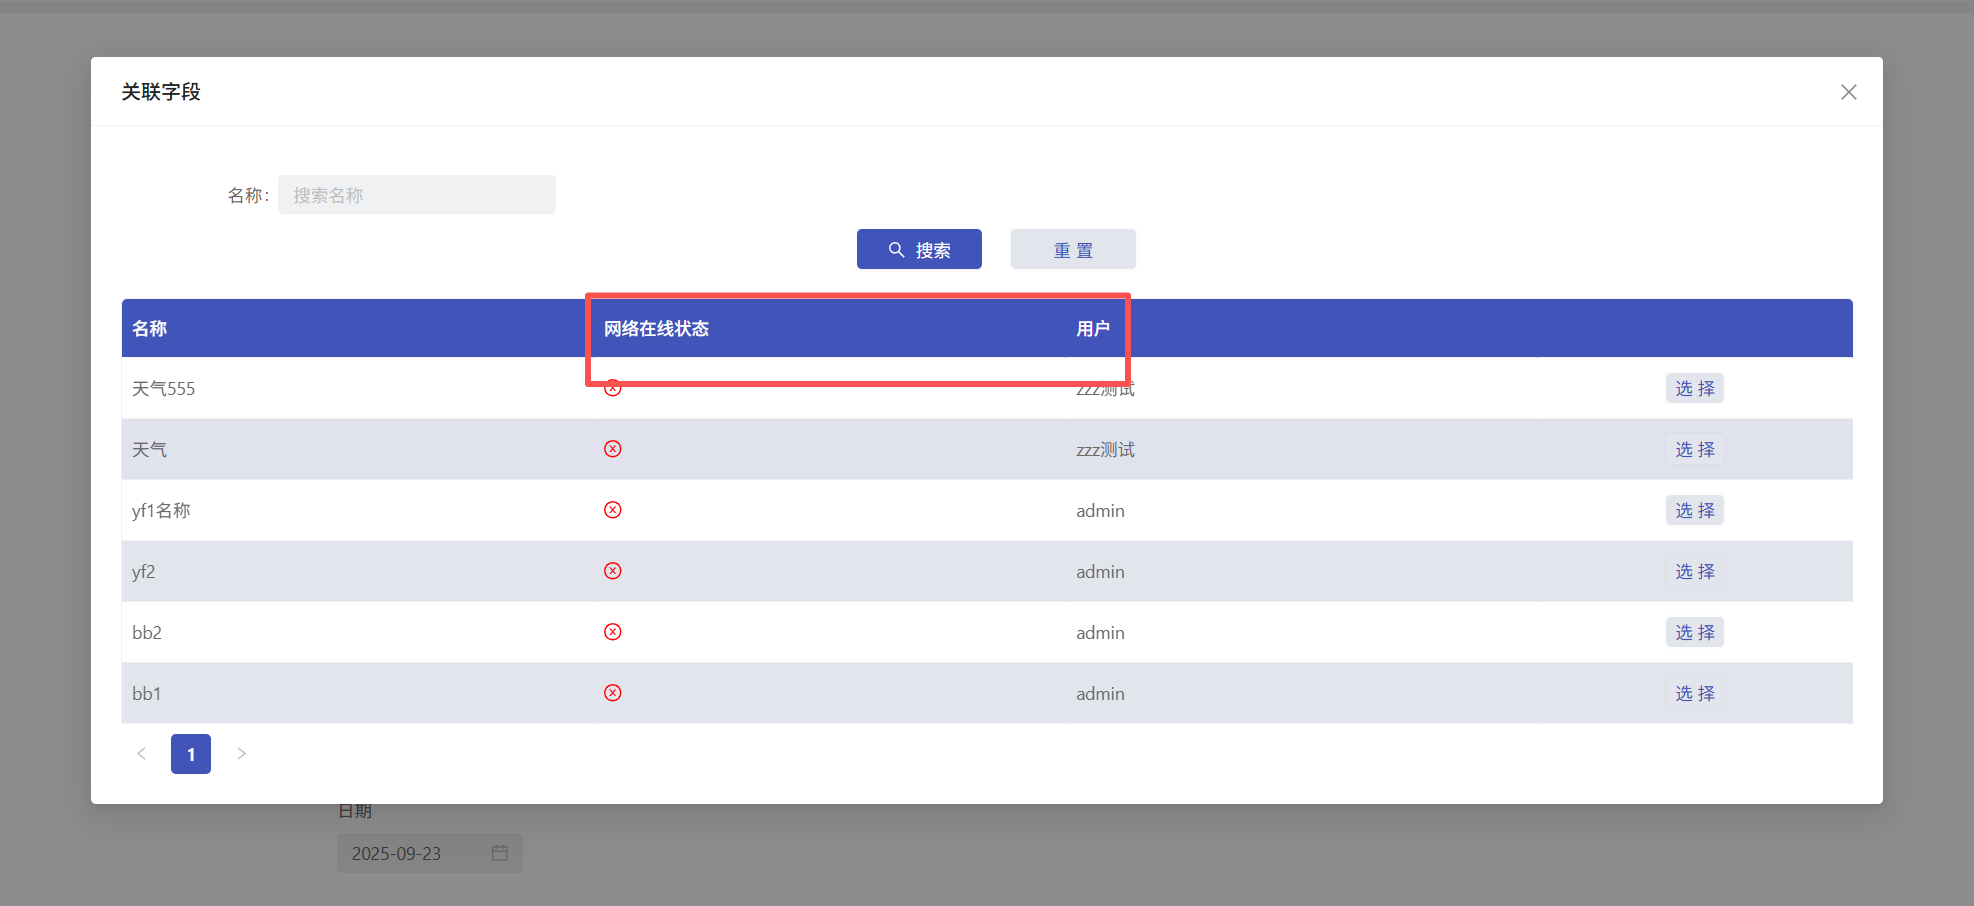The image size is (1974, 906).
Task: Click offline status icon for bb2 row
Action: [x=613, y=632]
